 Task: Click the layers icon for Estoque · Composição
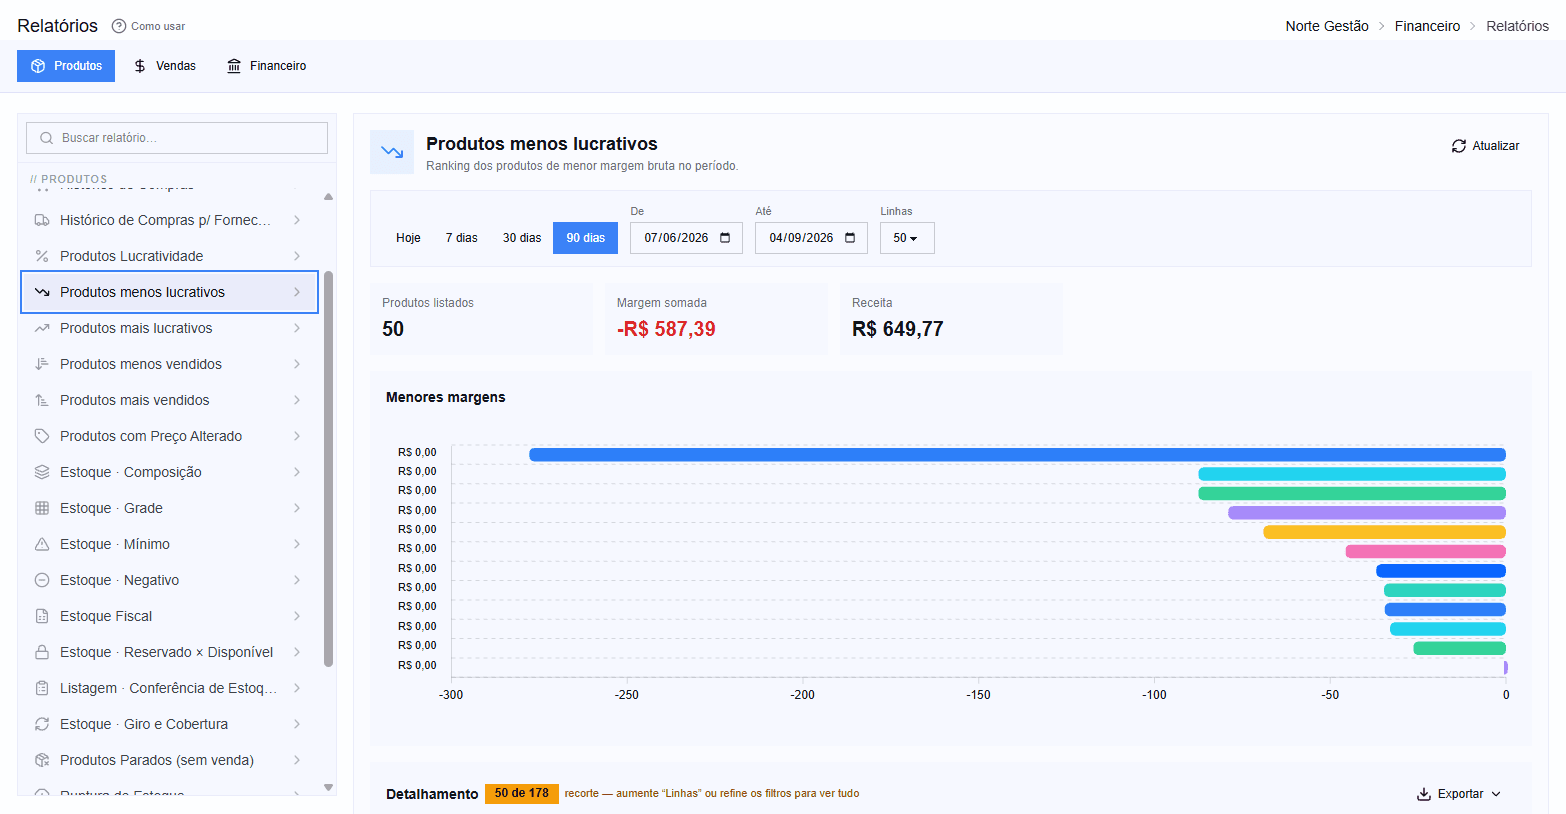(x=42, y=472)
